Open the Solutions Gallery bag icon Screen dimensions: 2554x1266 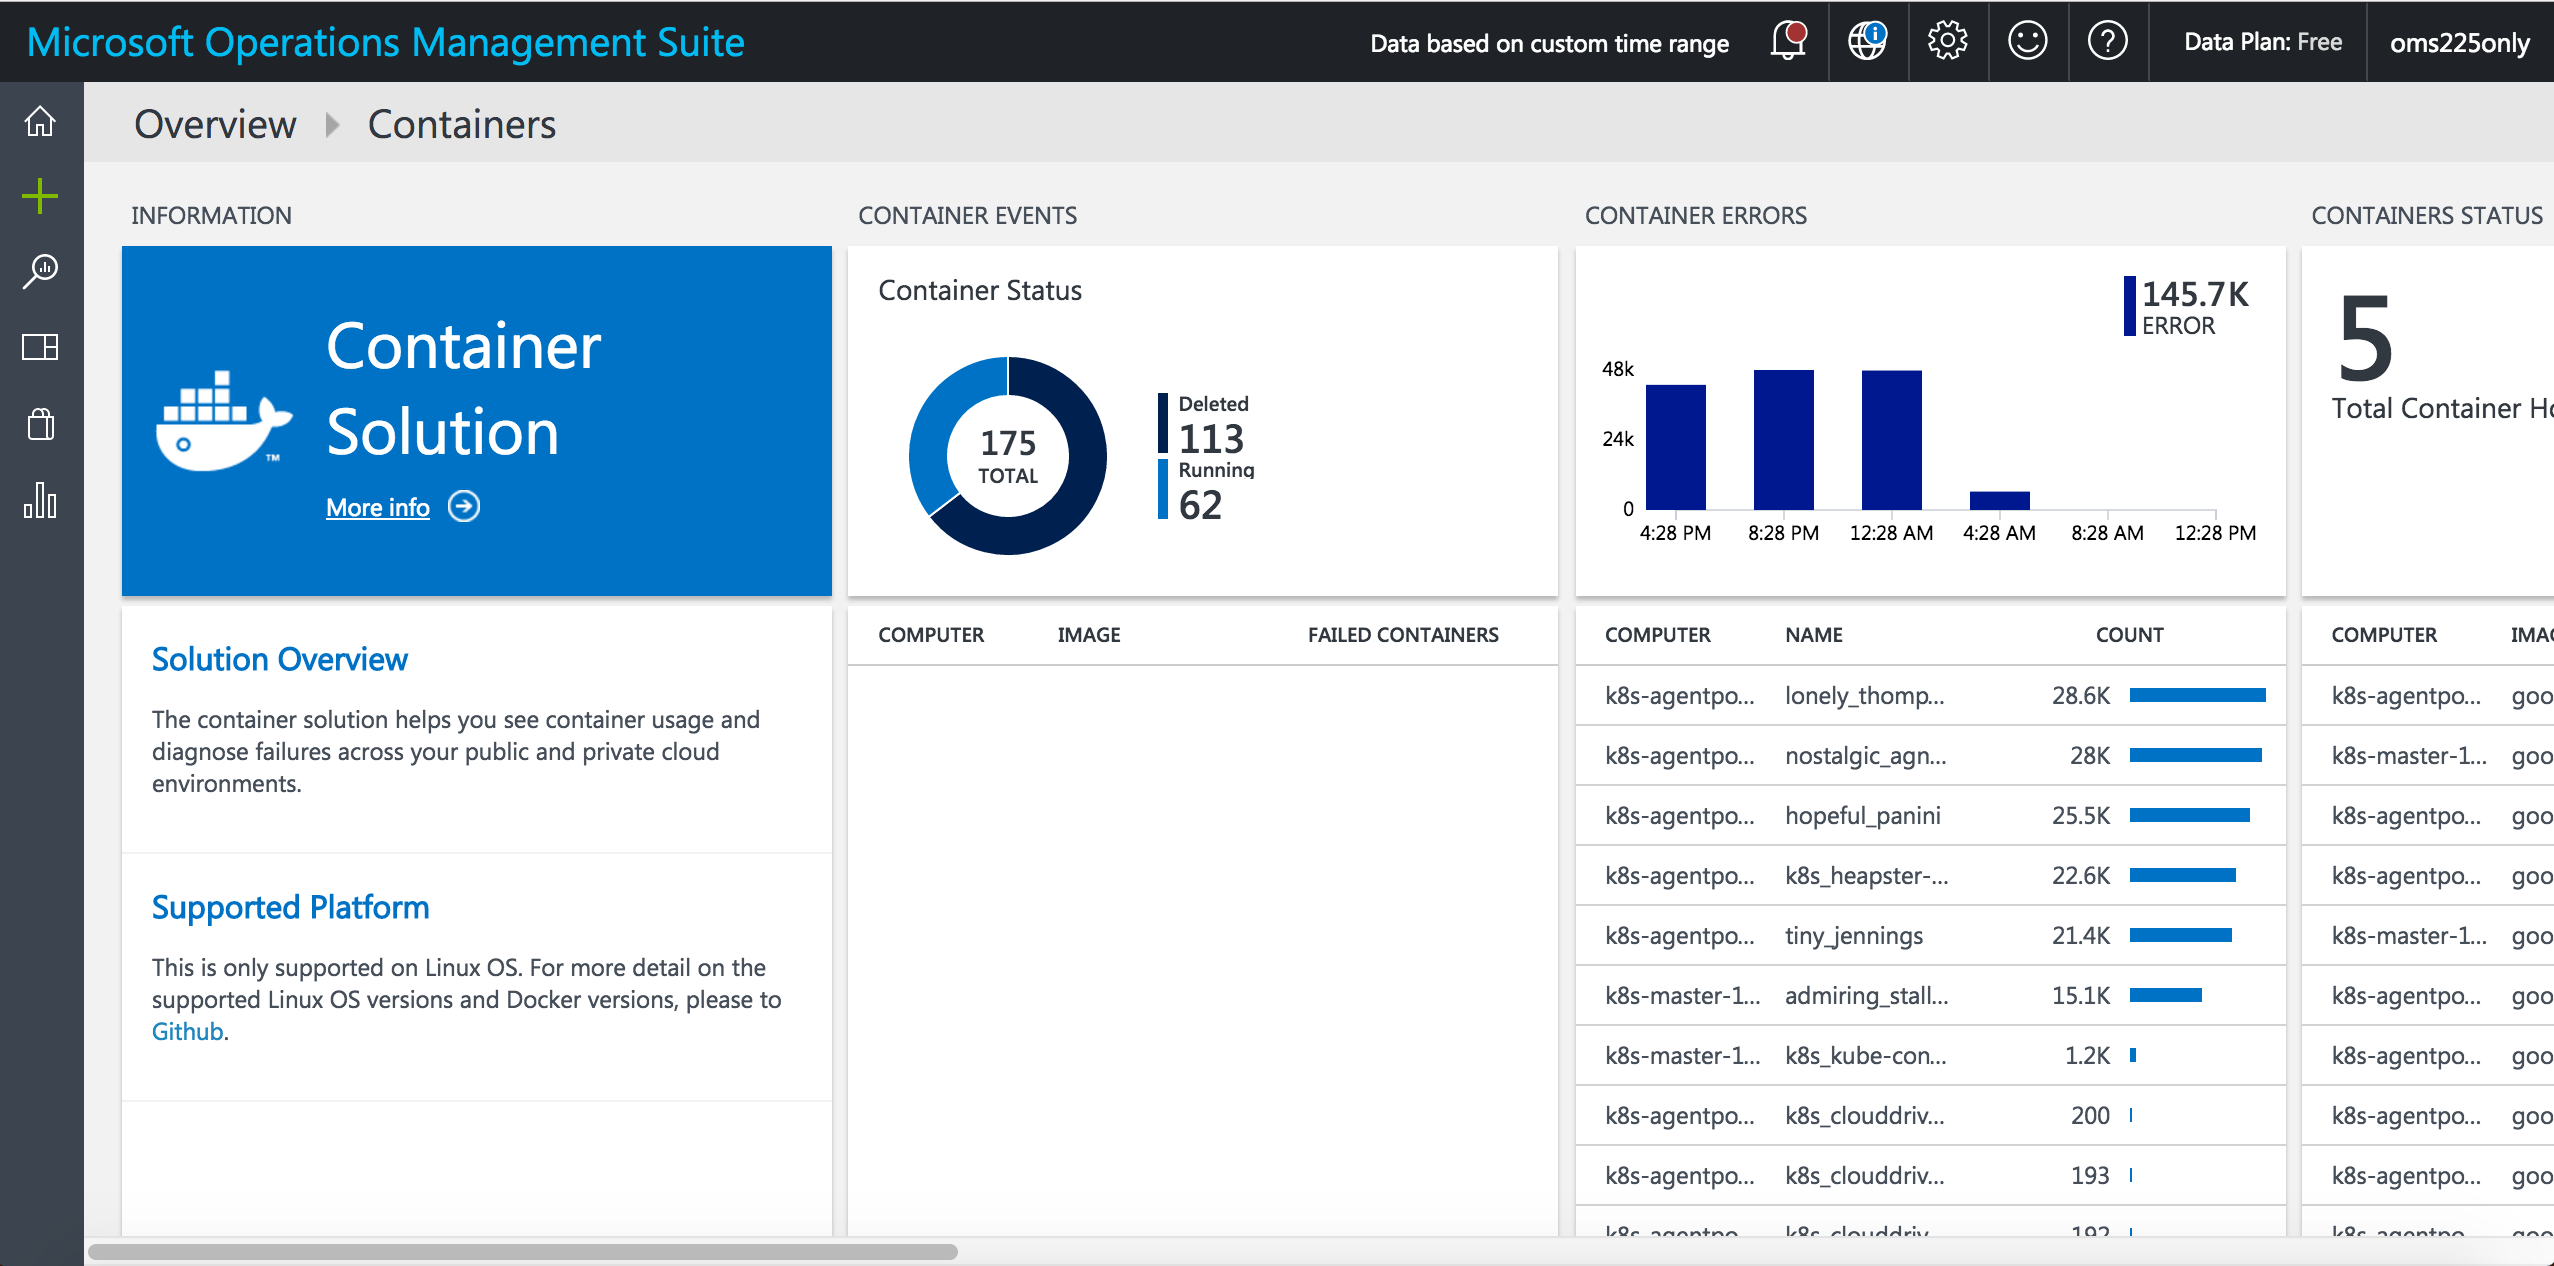pyautogui.click(x=40, y=424)
